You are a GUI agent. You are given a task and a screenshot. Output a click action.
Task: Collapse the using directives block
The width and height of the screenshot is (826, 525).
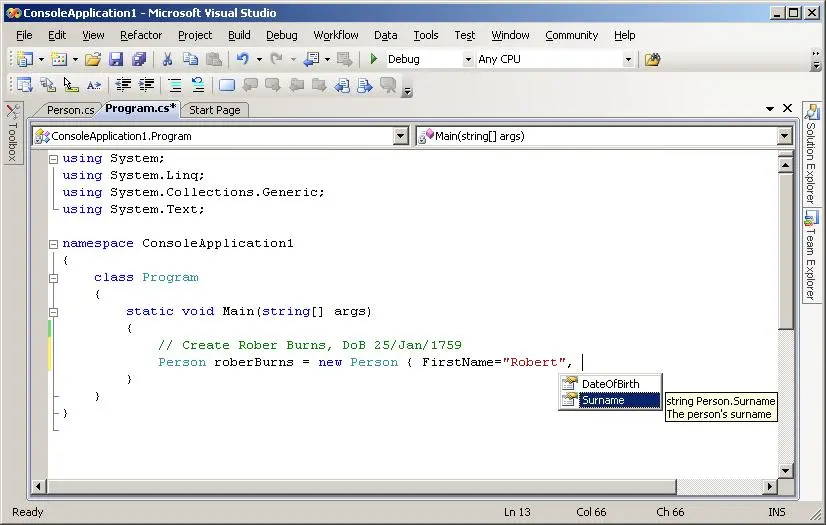[x=53, y=159]
